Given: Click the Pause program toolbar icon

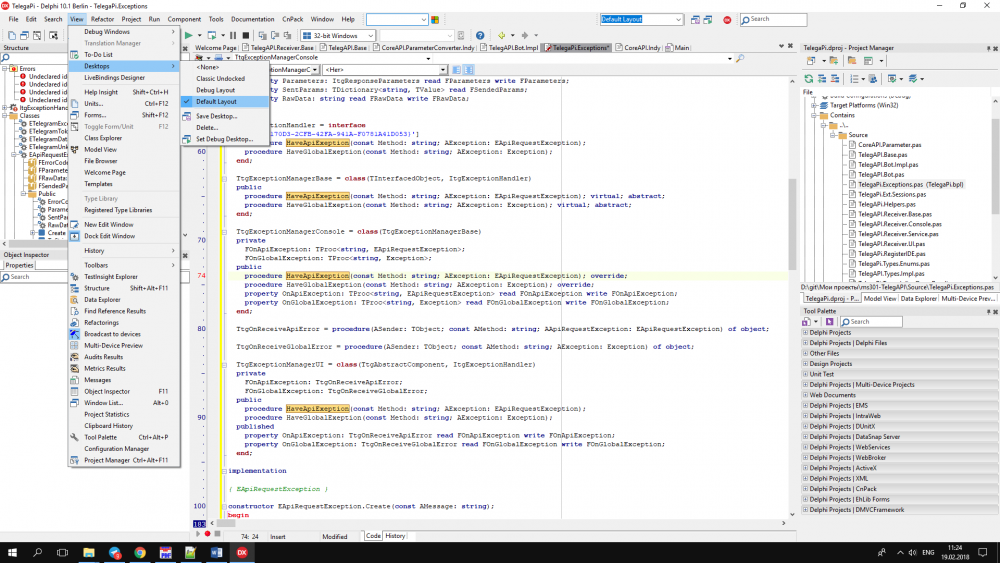Looking at the screenshot, I should click(x=233, y=36).
